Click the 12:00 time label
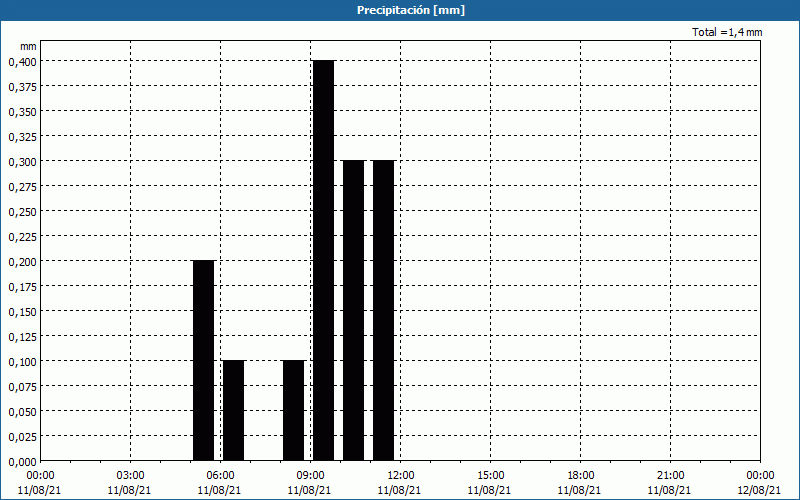The height and width of the screenshot is (500, 800). coord(401,476)
